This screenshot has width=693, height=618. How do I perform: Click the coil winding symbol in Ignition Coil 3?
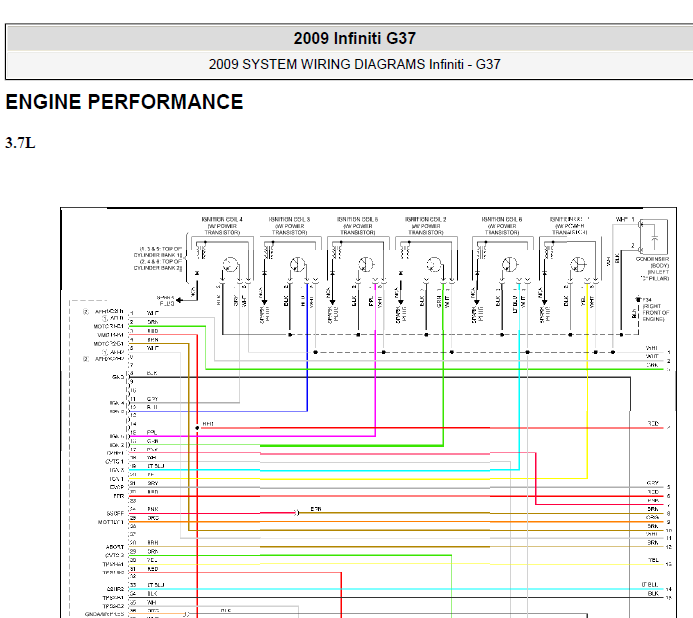269,252
